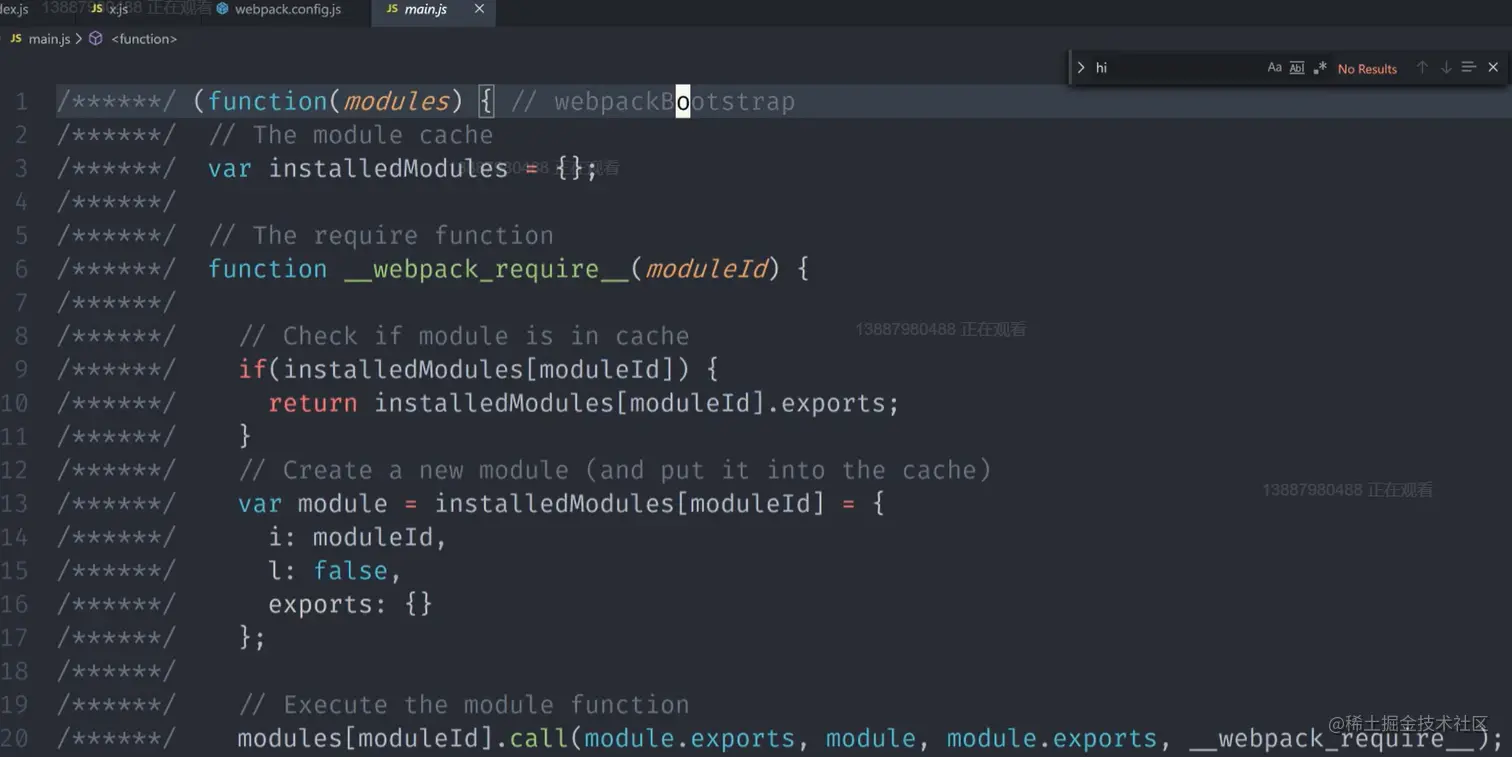The image size is (1512, 757).
Task: Click the 'false' value on line 15
Action: (x=350, y=571)
